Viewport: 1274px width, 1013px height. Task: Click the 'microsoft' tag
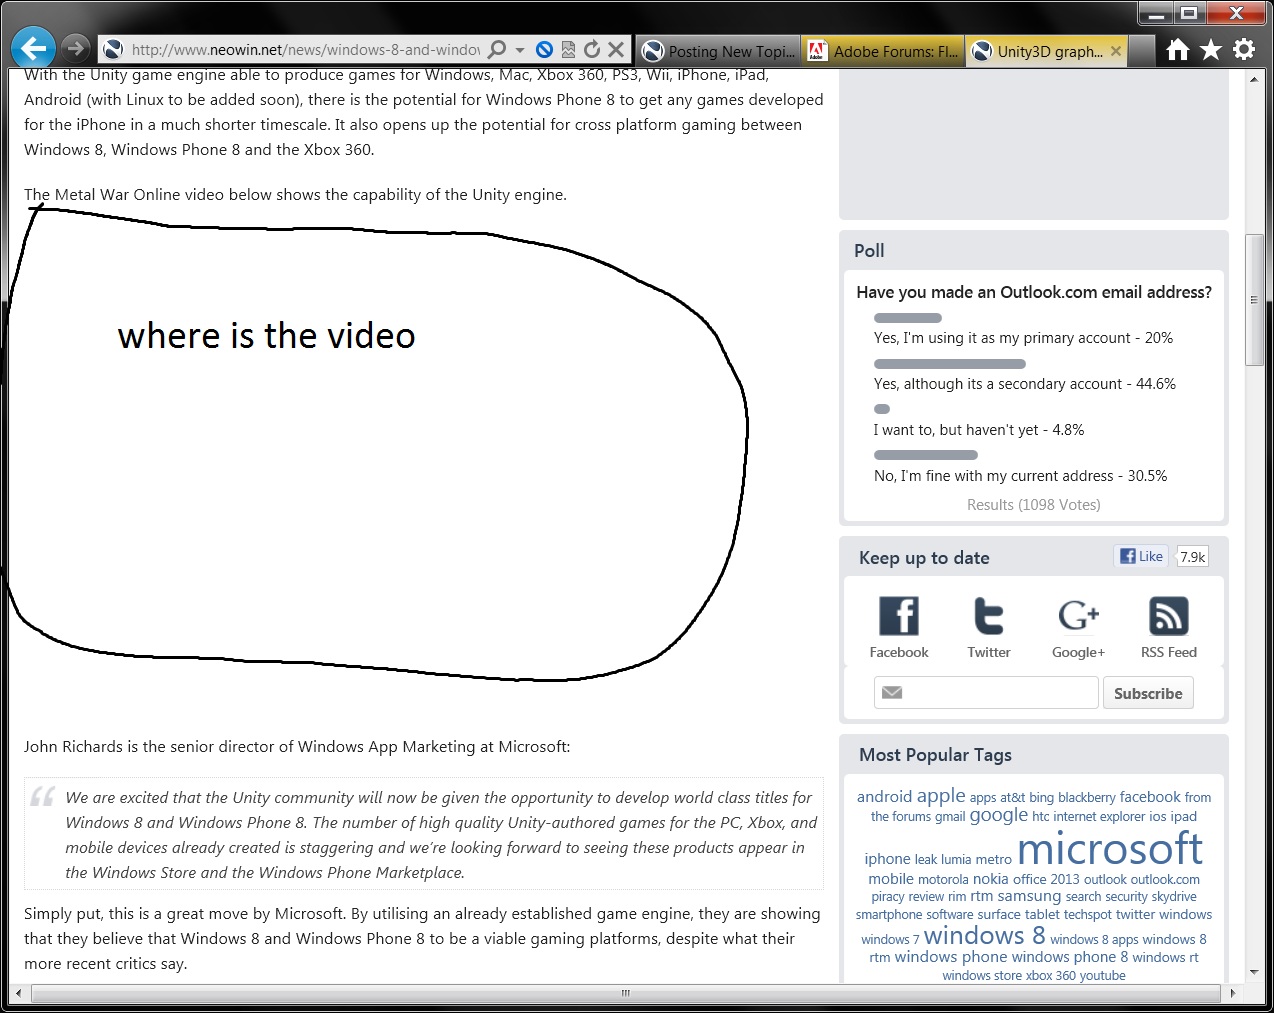pyautogui.click(x=1110, y=849)
